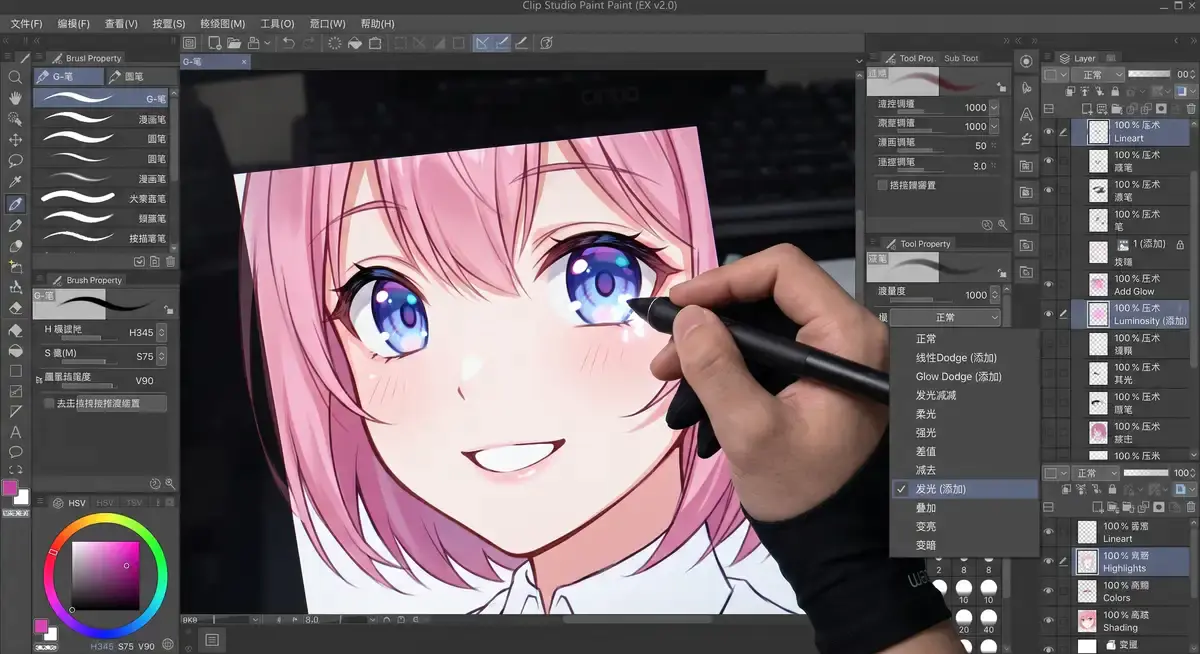Click the Undo arrow in command bar
Viewport: 1200px width, 654px height.
pos(289,43)
